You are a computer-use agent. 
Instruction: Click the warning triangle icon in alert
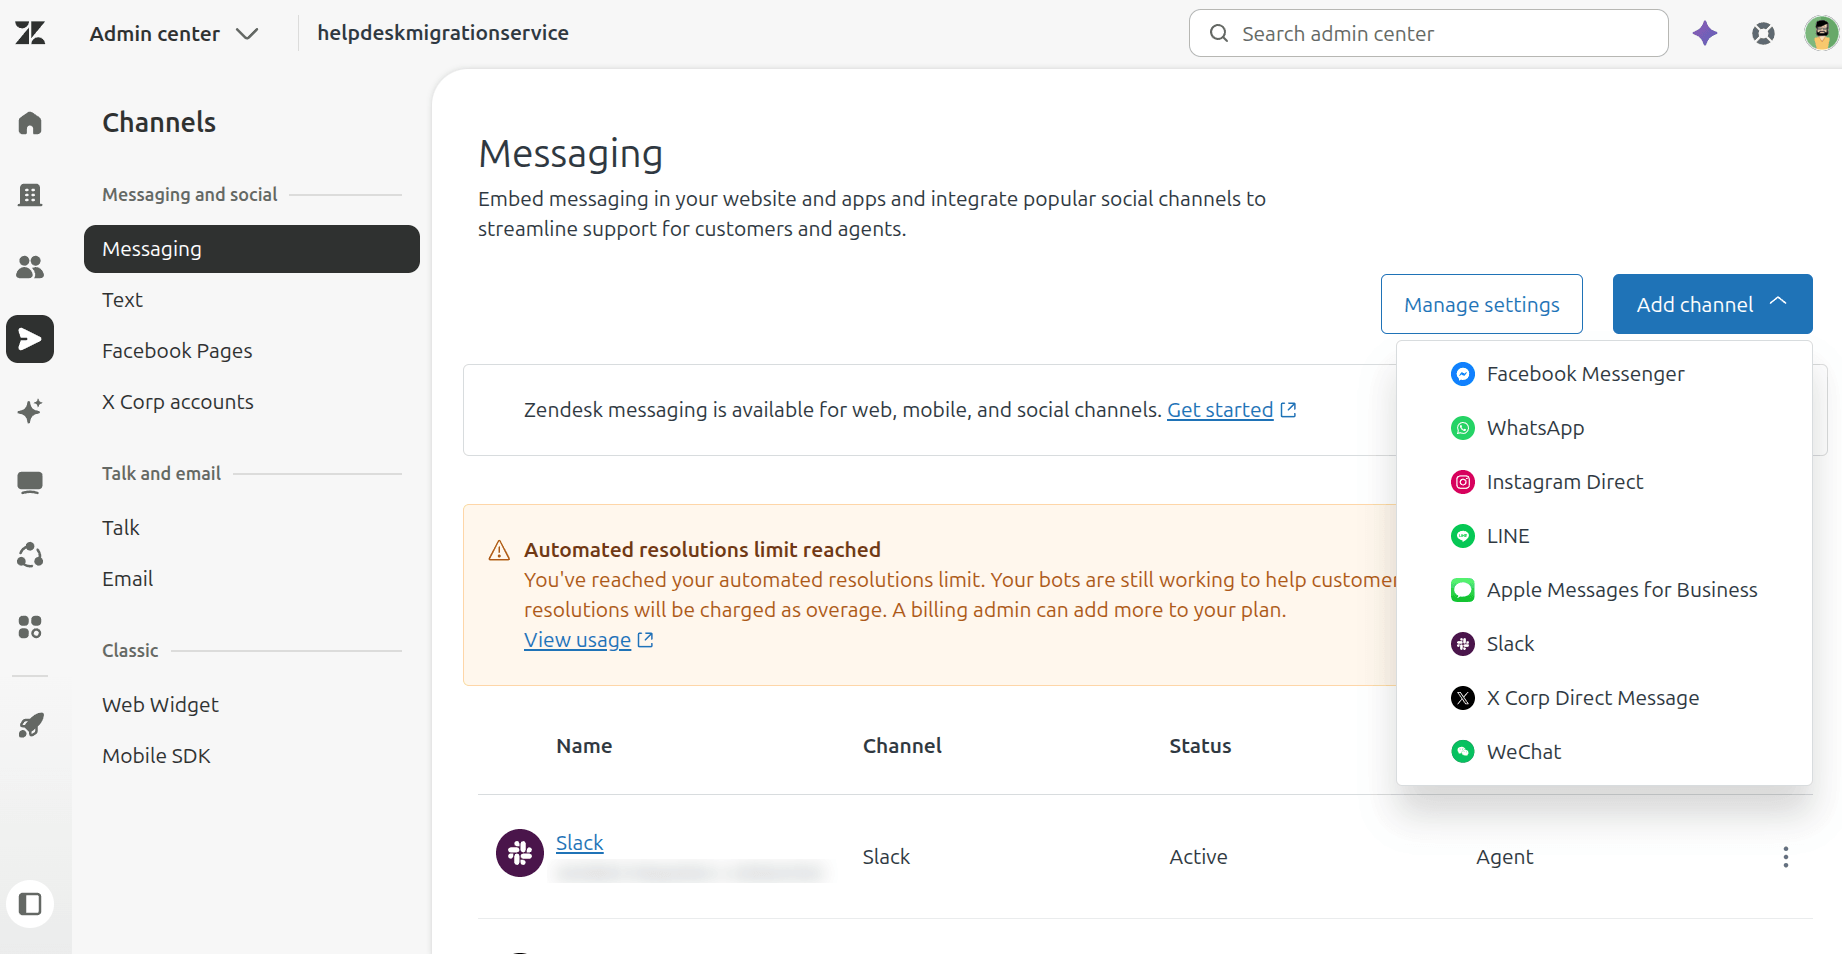(499, 550)
